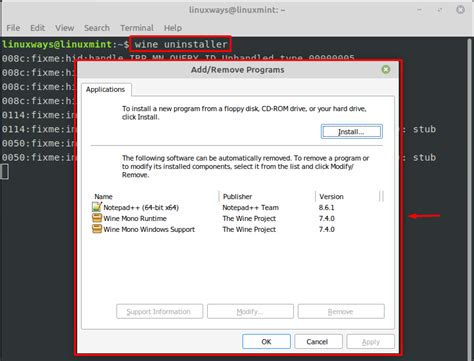Screen dimensions: 474x361
Task: Select Wine Mono Windows Support entry
Action: [x=149, y=229]
